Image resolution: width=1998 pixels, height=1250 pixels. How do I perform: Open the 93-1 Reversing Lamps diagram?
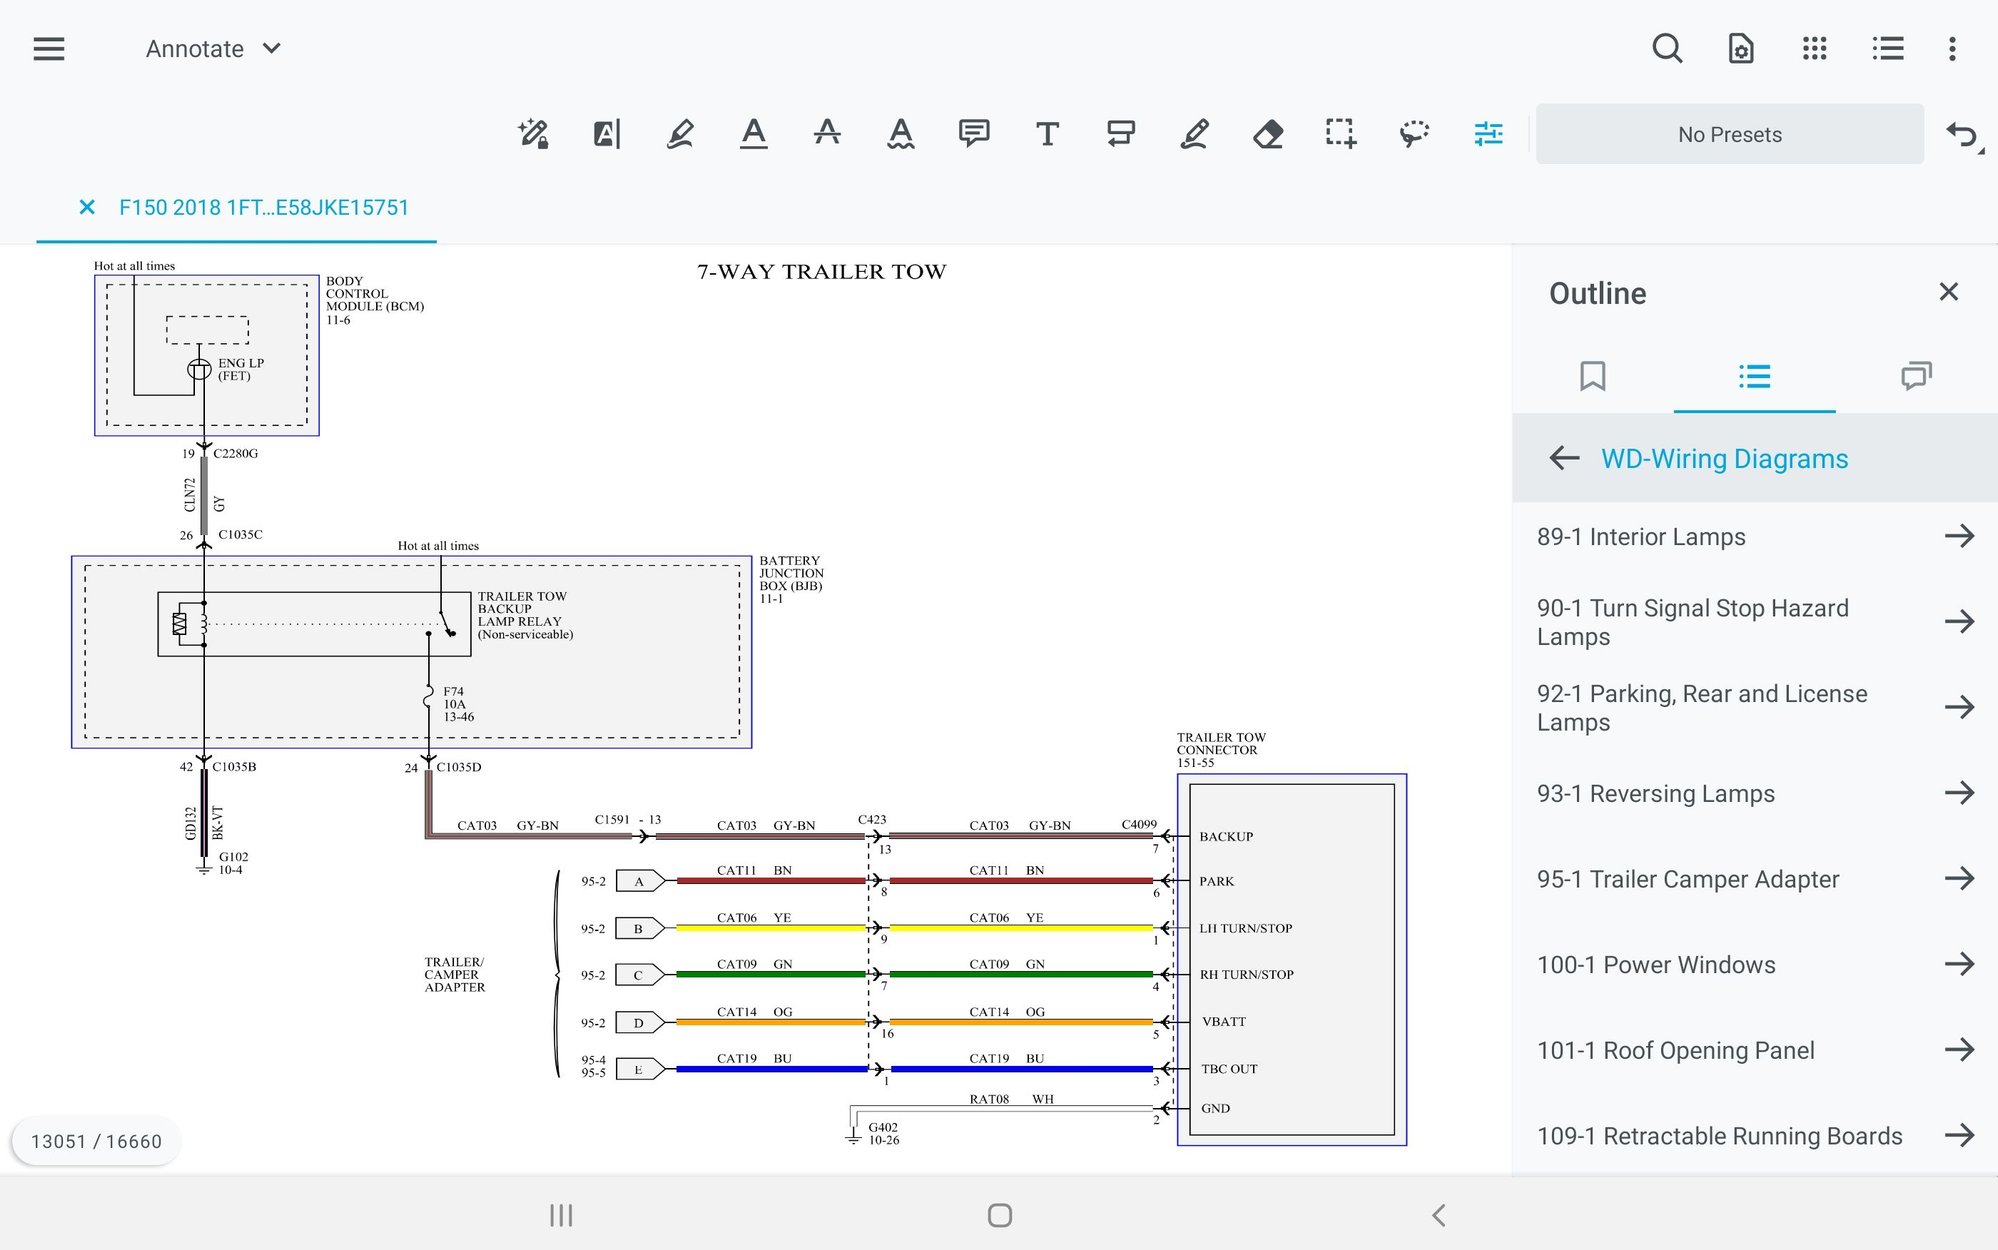(1657, 793)
